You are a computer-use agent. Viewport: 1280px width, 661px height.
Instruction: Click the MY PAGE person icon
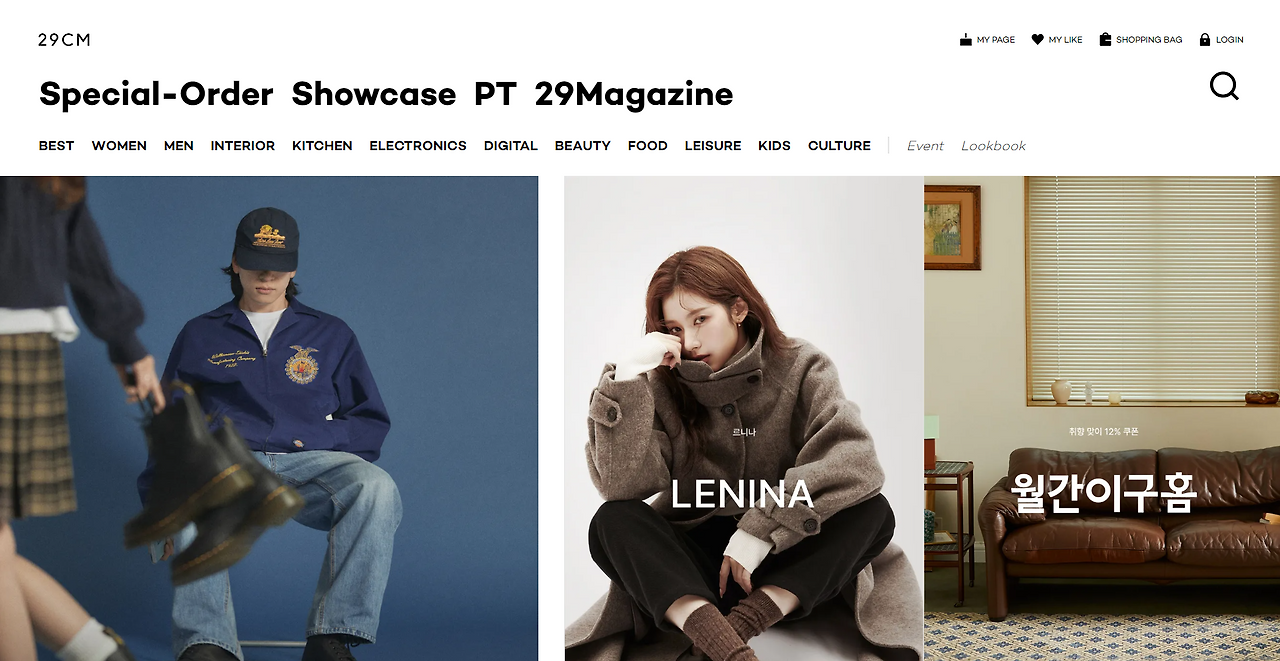pos(965,40)
